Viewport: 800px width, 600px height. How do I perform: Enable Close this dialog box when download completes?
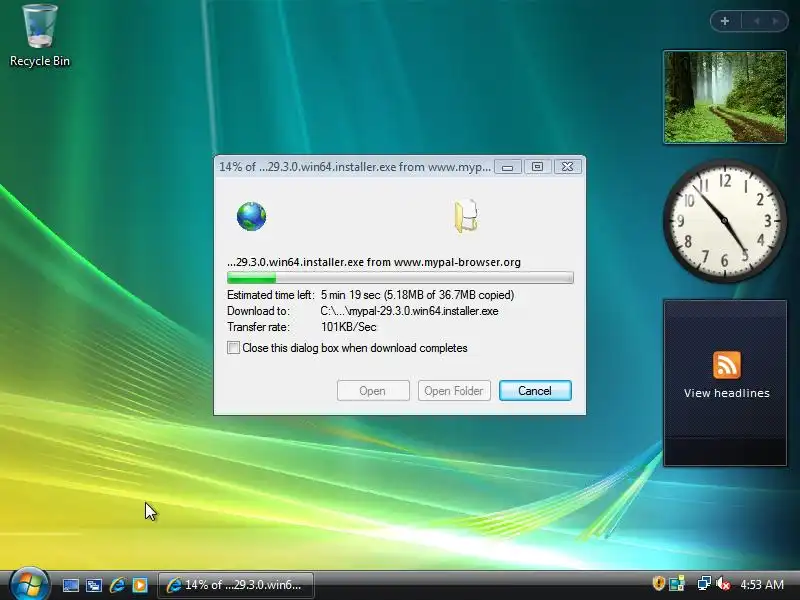[x=233, y=347]
